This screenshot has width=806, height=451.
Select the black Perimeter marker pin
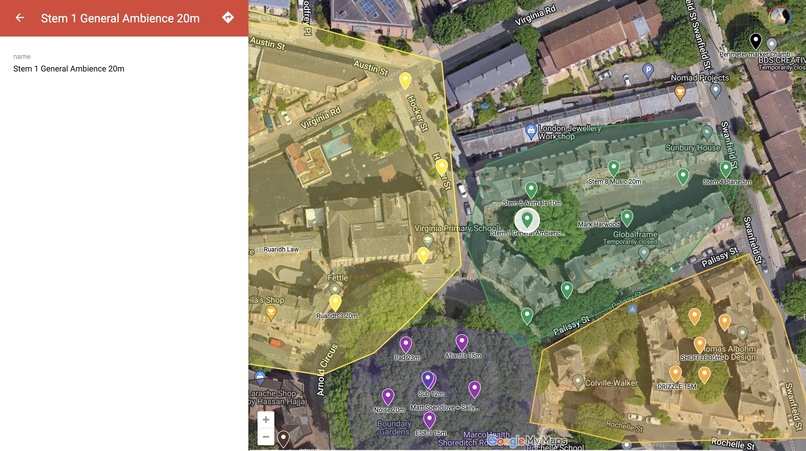pyautogui.click(x=755, y=42)
